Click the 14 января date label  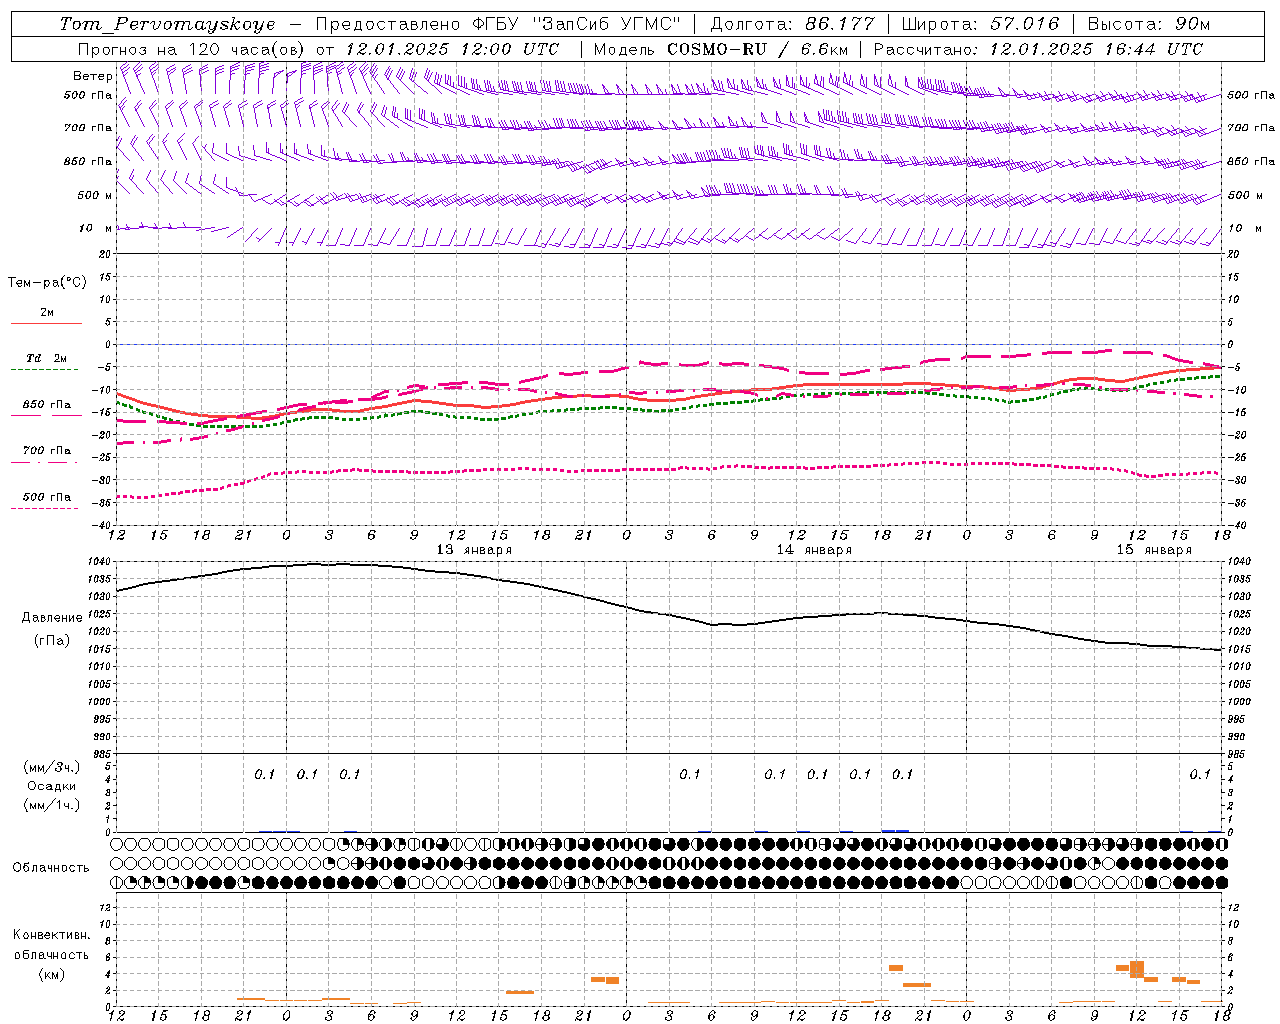point(814,550)
